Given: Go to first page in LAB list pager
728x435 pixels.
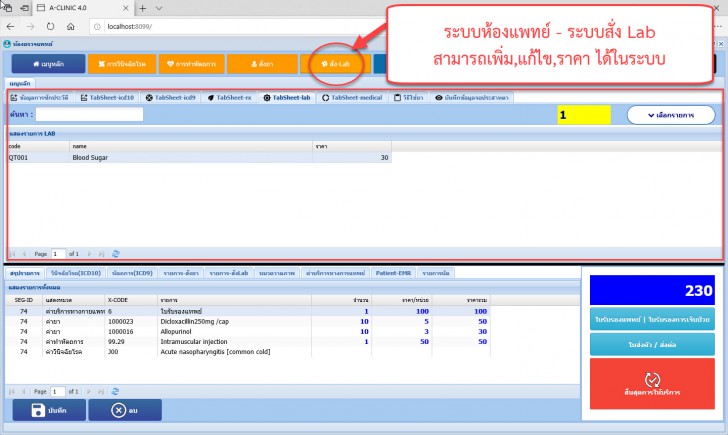Looking at the screenshot, I should (12, 254).
